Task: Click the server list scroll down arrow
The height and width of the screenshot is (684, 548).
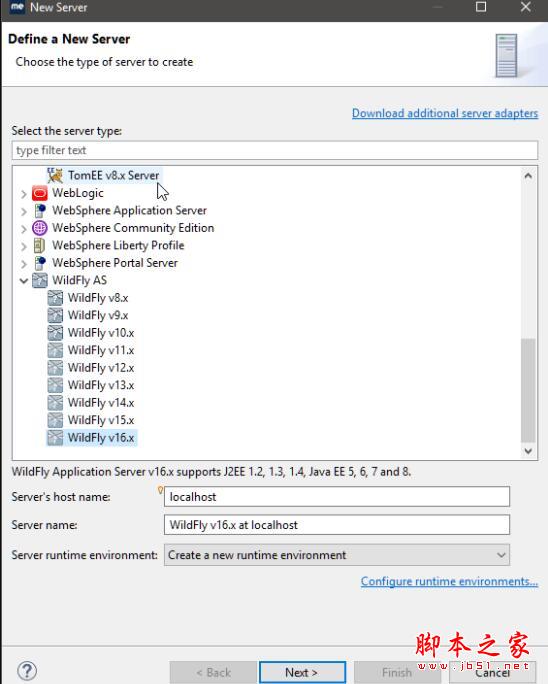Action: (528, 451)
